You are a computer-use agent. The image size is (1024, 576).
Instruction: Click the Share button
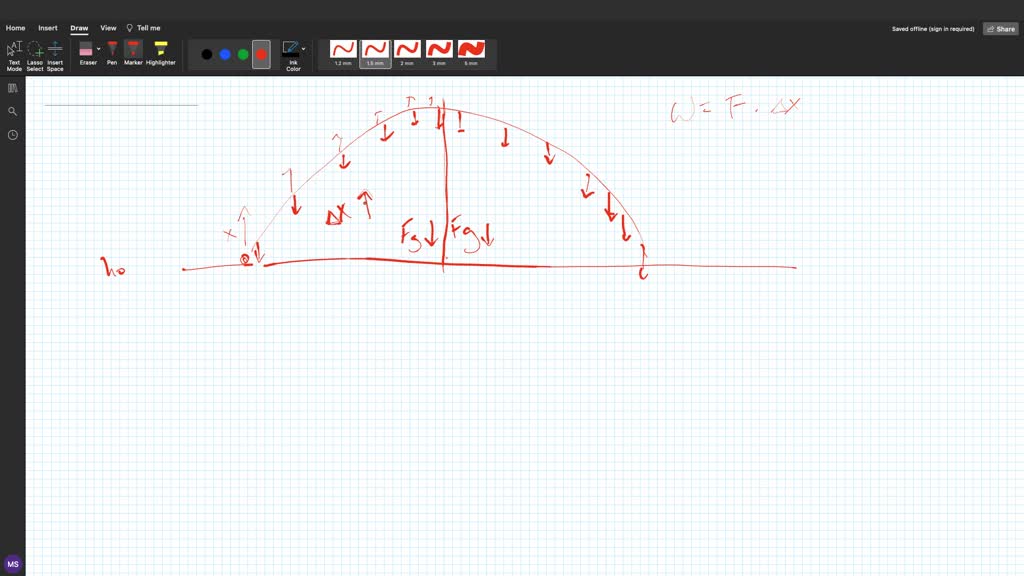(x=1000, y=28)
